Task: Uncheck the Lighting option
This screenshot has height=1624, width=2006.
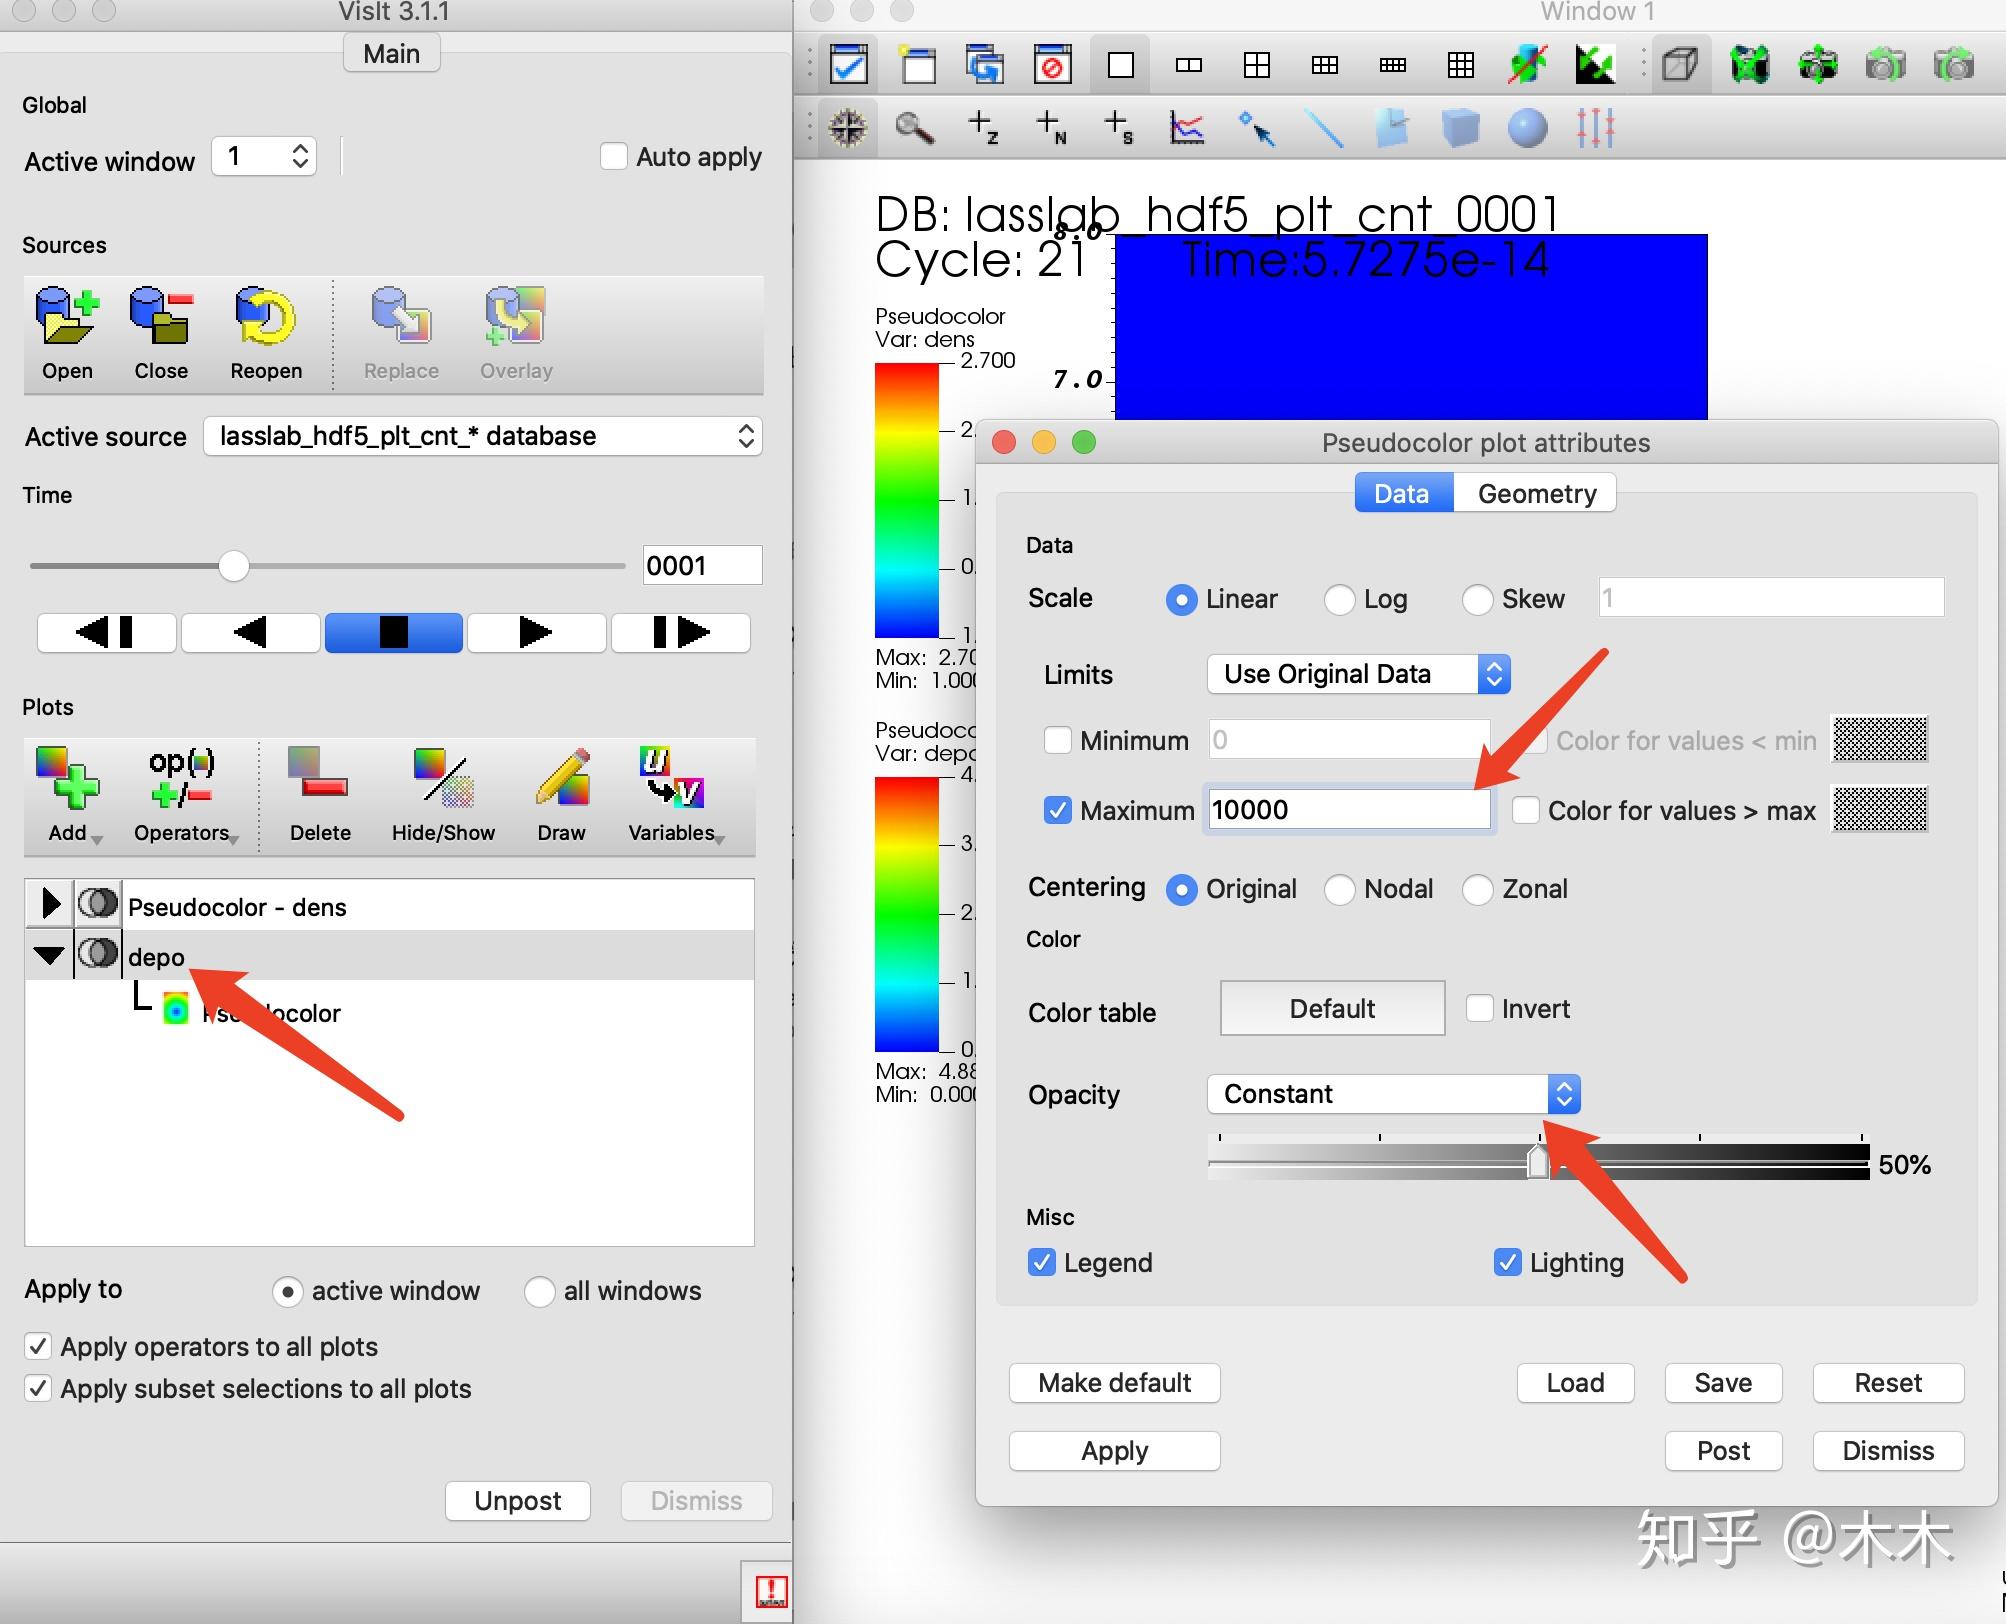Action: (x=1507, y=1262)
